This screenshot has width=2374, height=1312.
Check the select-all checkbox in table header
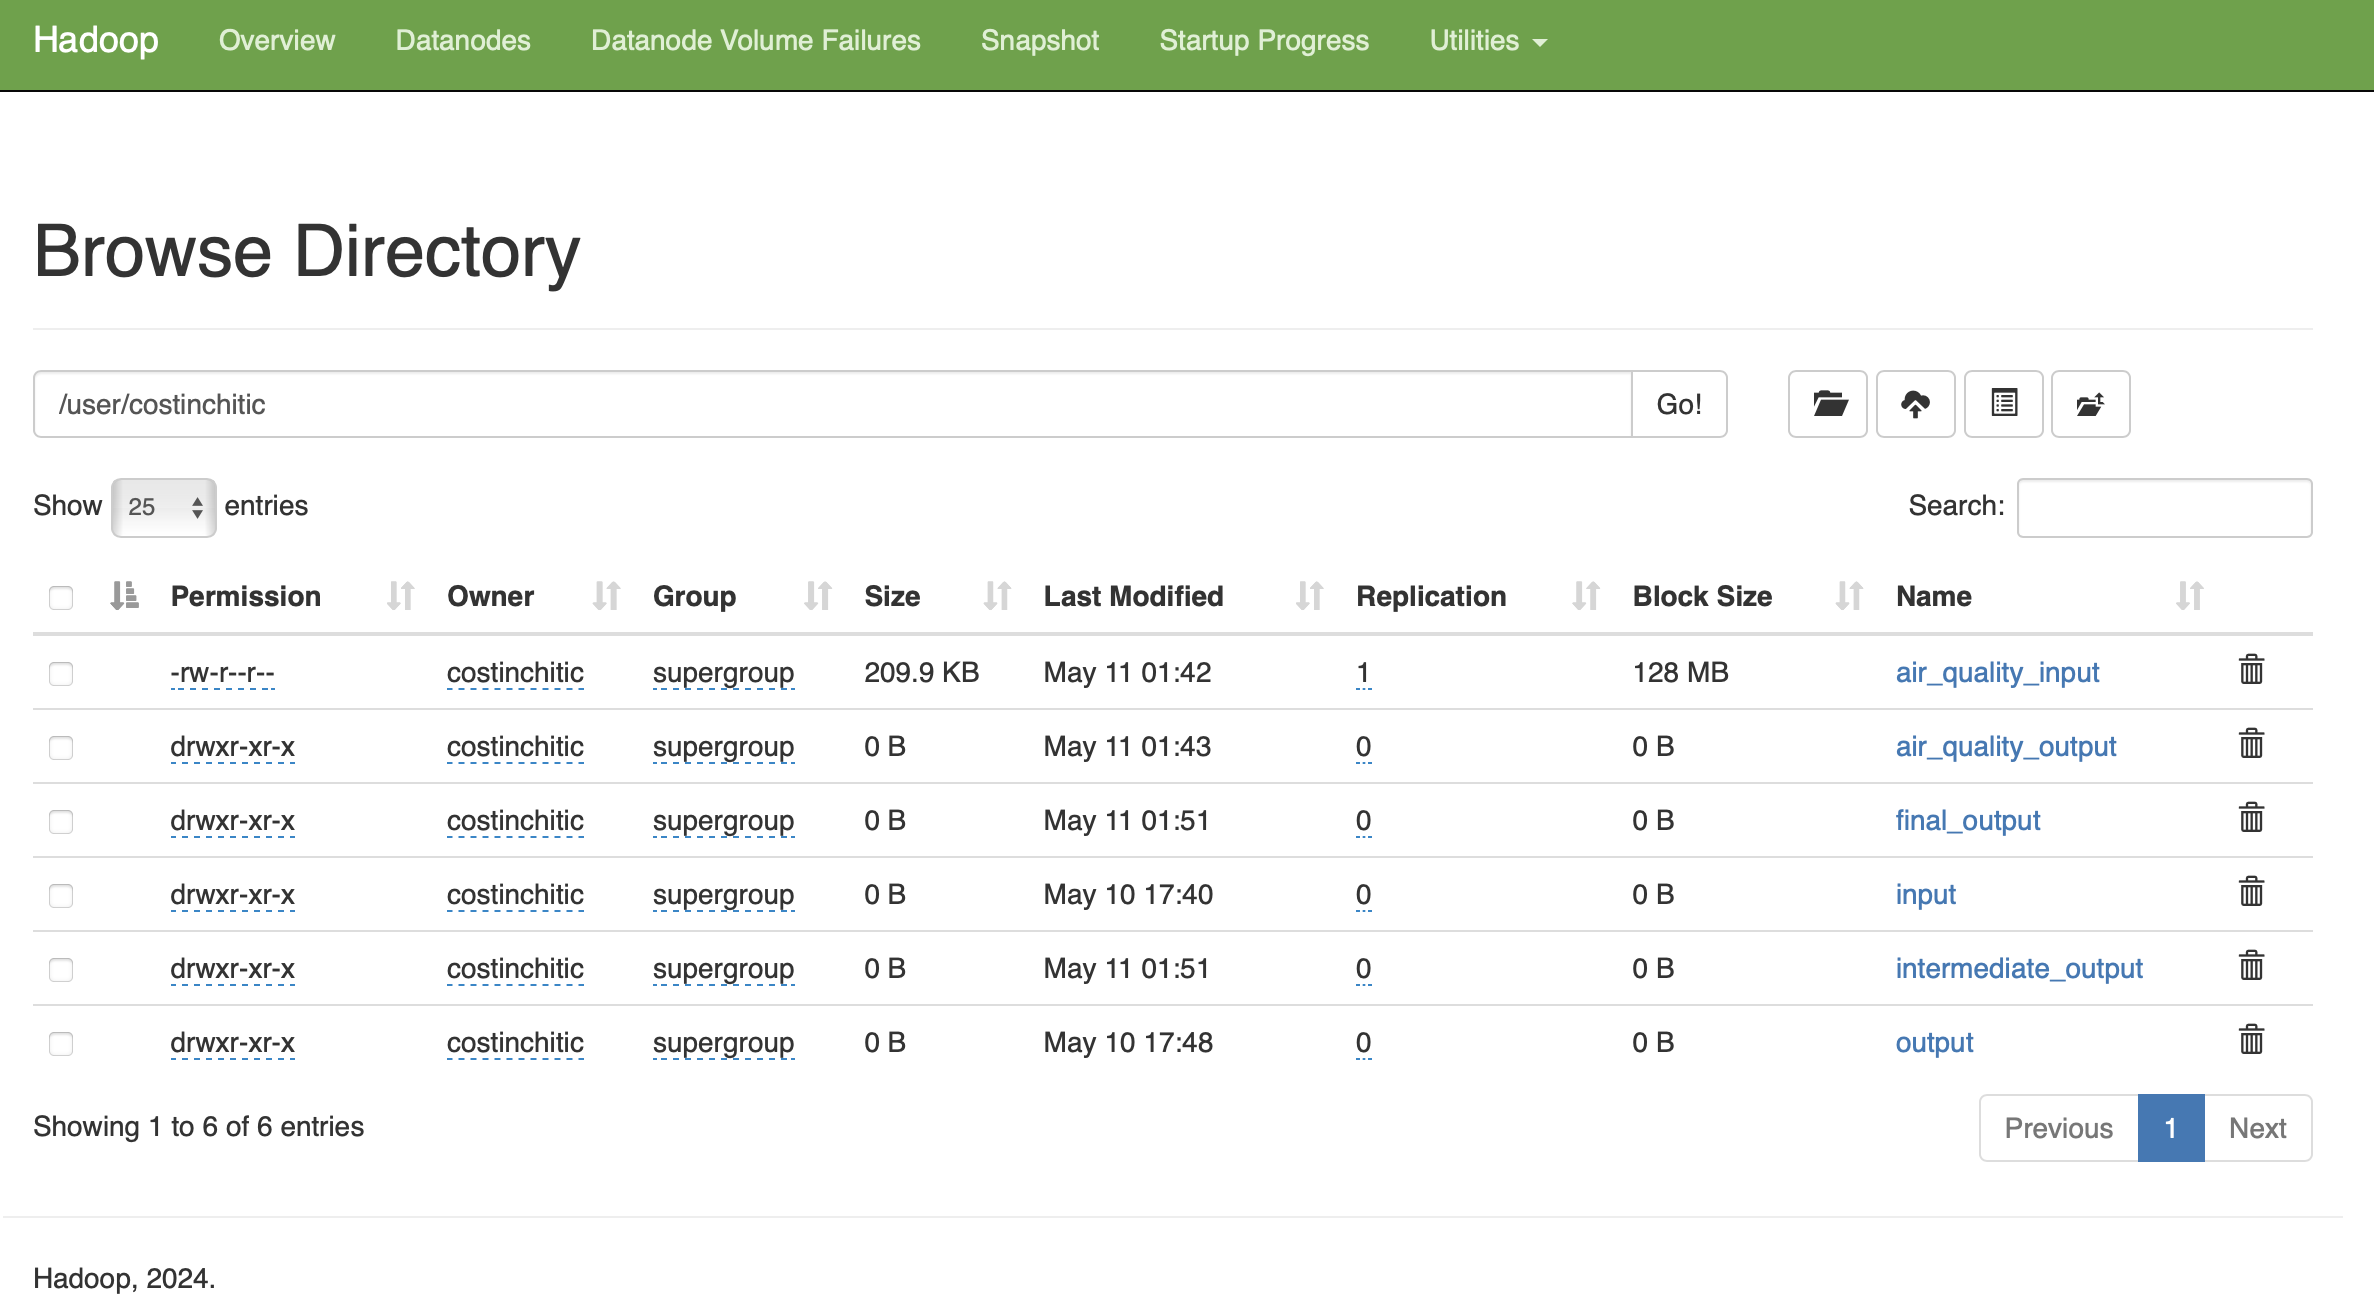tap(61, 598)
